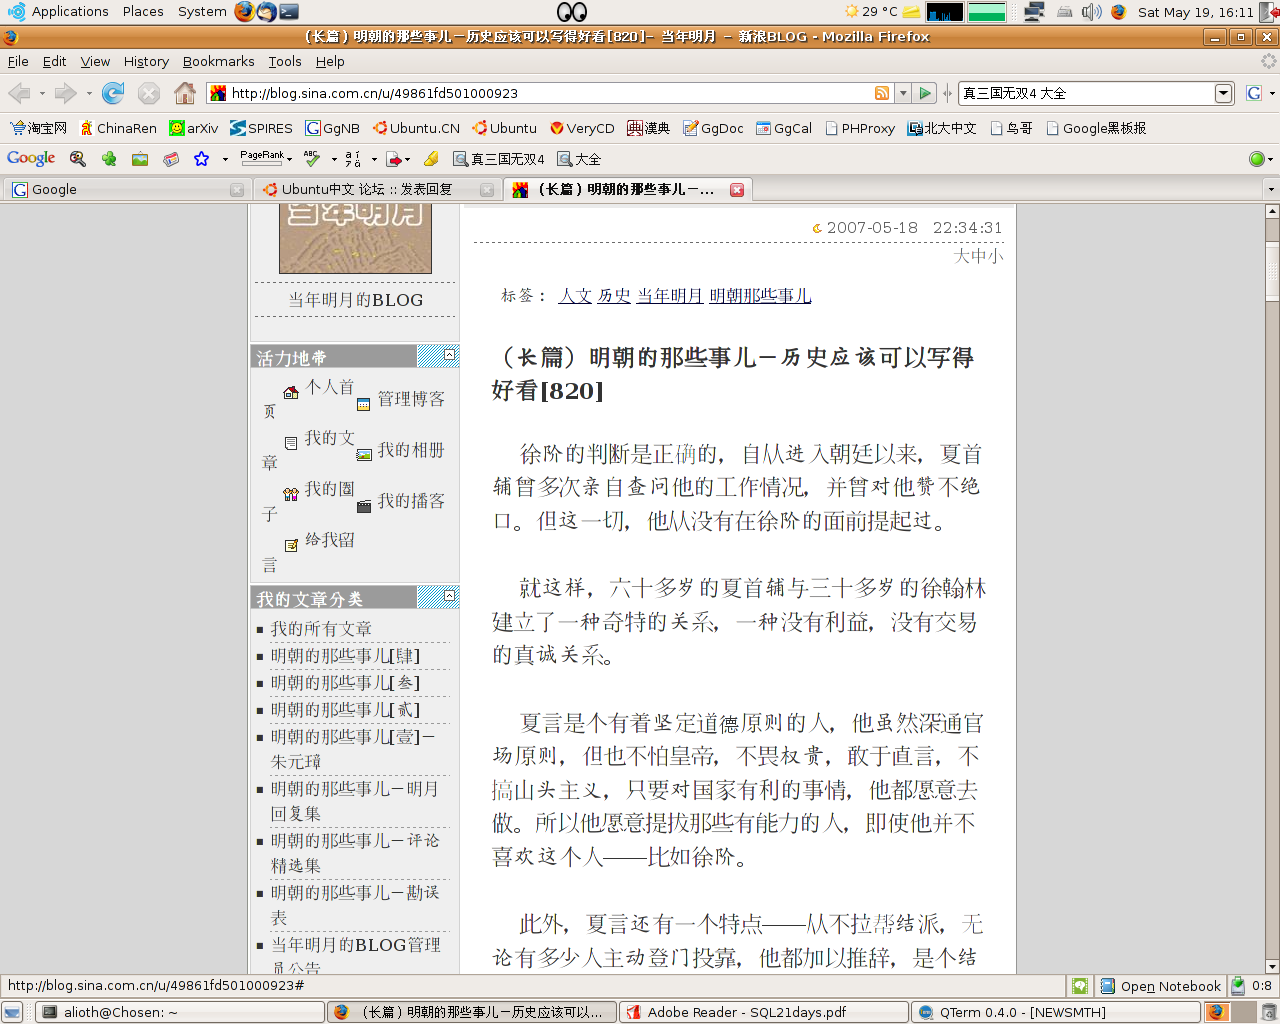Click the Google toolbar news icon
The height and width of the screenshot is (1024, 1280).
coord(171,158)
